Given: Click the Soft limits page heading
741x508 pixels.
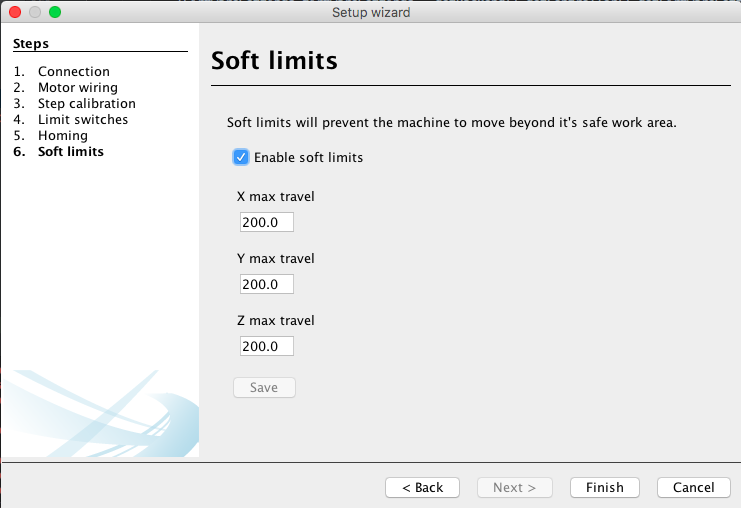Looking at the screenshot, I should pyautogui.click(x=274, y=60).
